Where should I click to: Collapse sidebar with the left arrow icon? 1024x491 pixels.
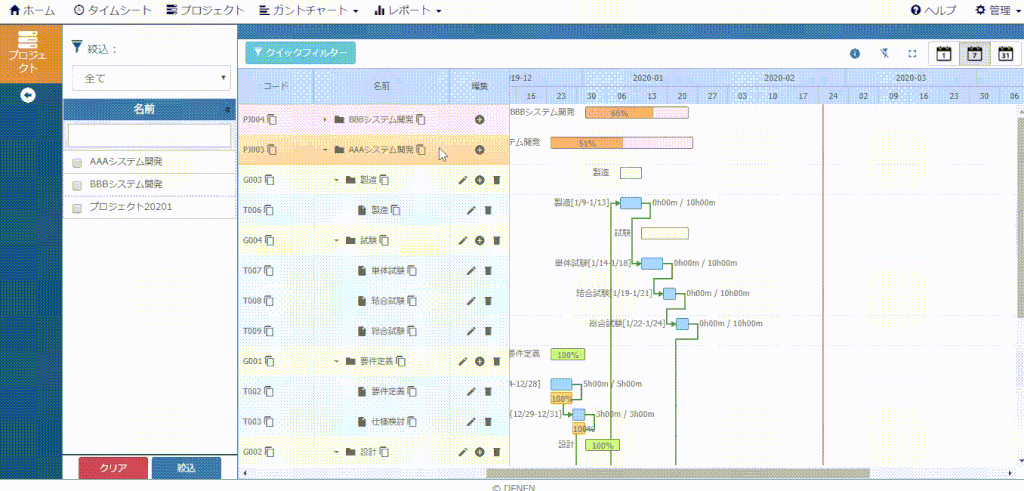coord(28,95)
